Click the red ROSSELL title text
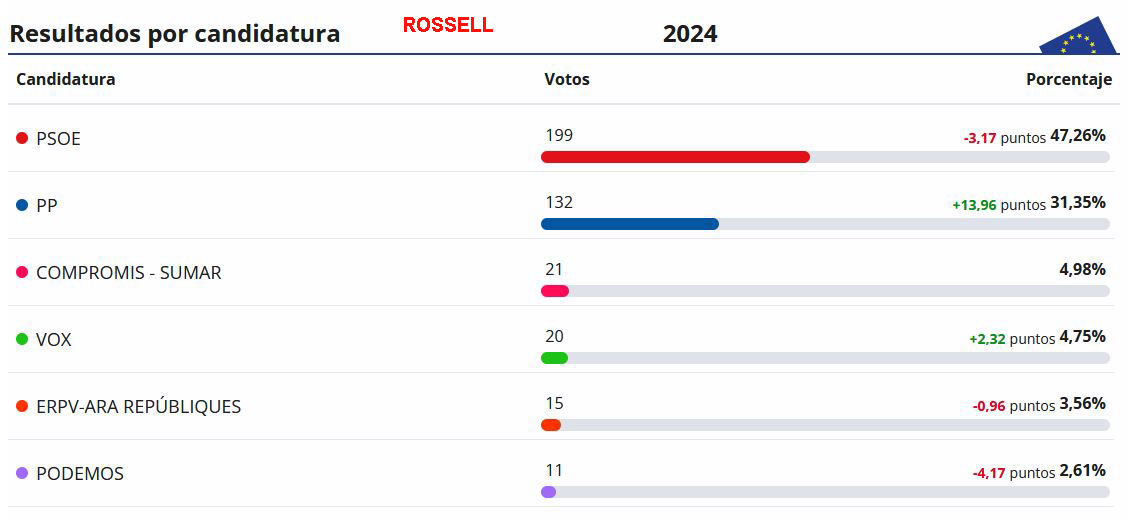This screenshot has width=1127, height=521. pos(448,25)
